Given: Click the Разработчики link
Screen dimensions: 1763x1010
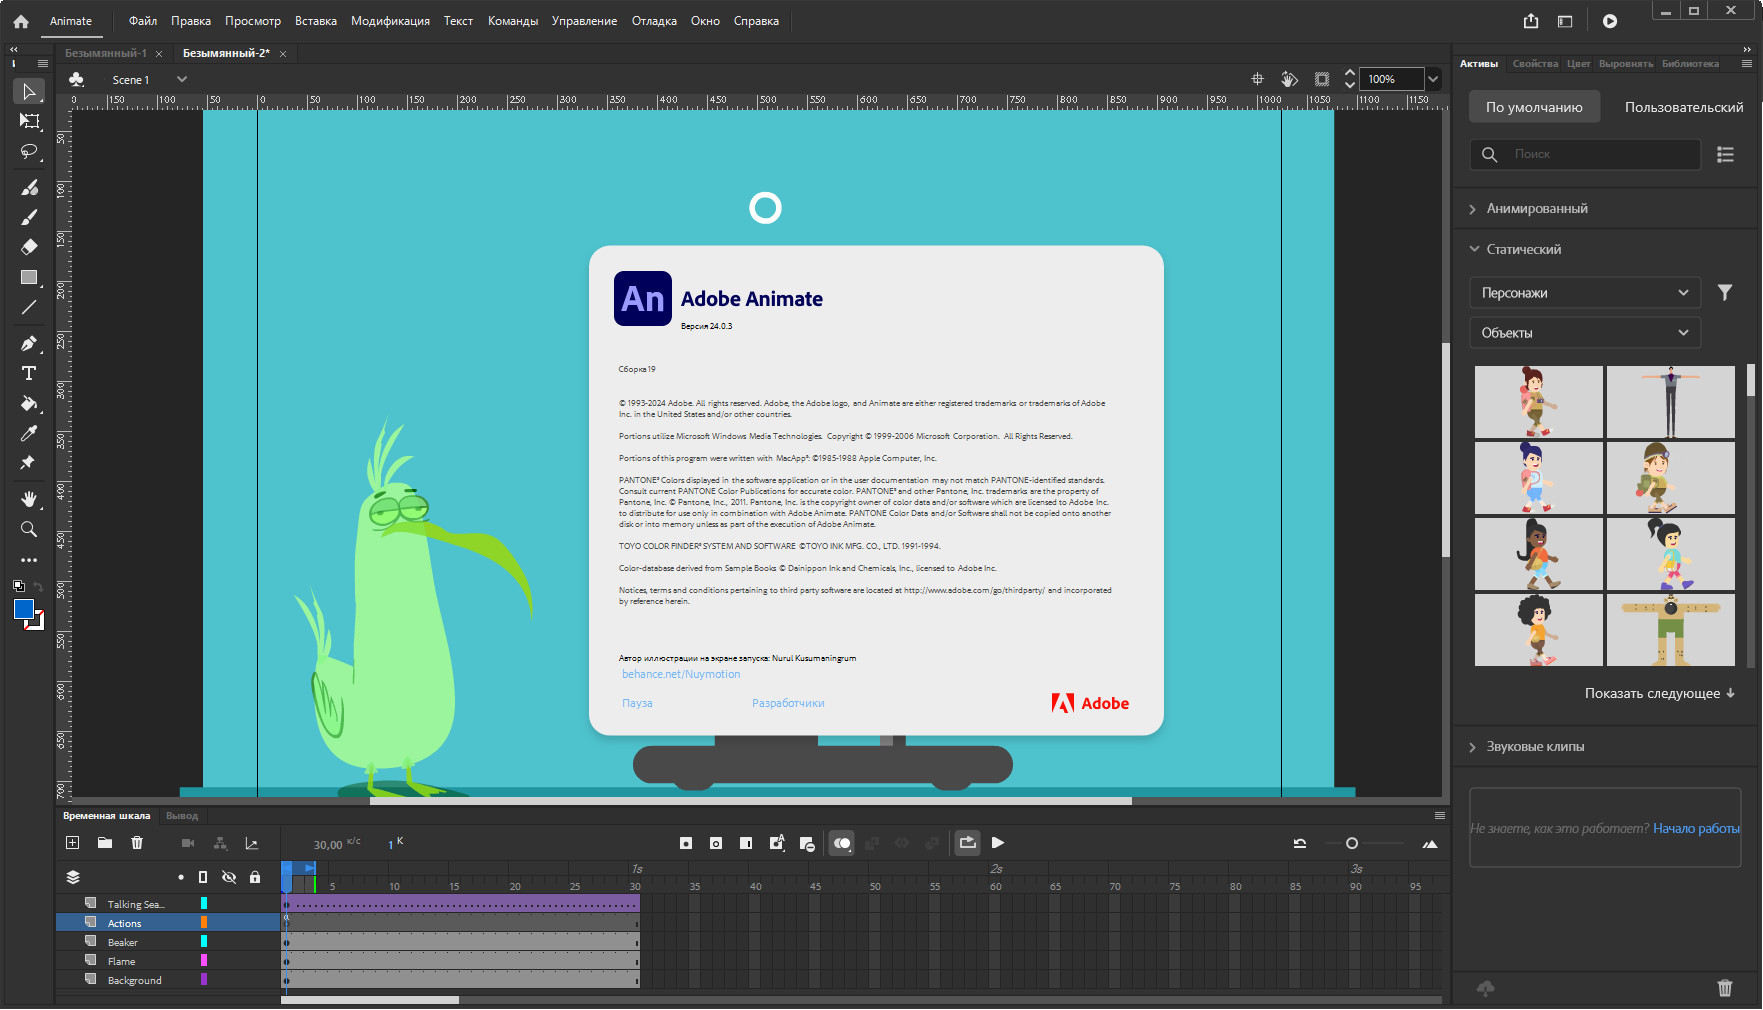Looking at the screenshot, I should click(788, 704).
